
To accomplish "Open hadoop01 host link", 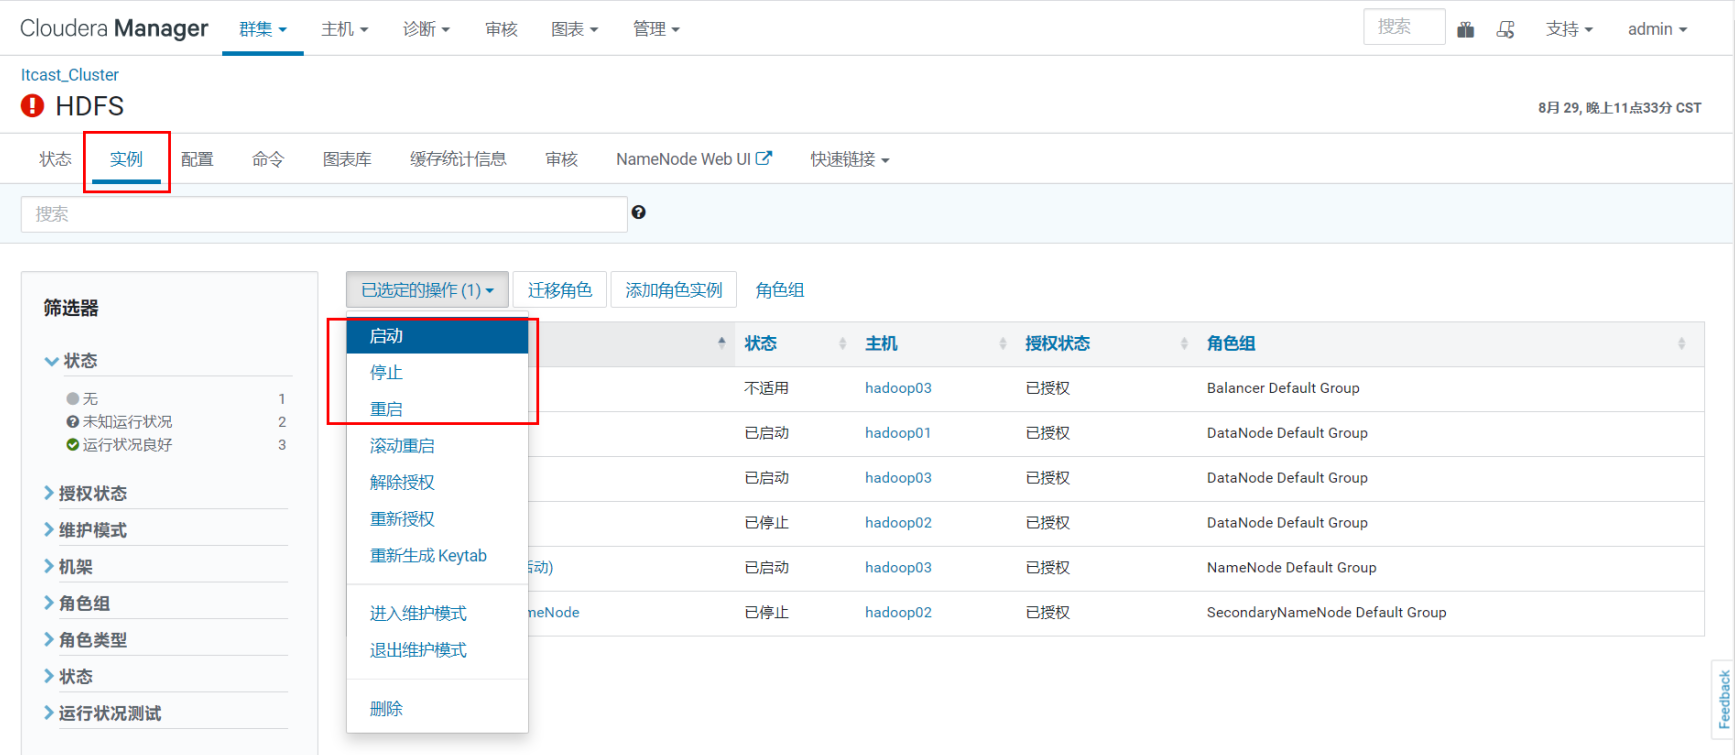I will (x=898, y=433).
